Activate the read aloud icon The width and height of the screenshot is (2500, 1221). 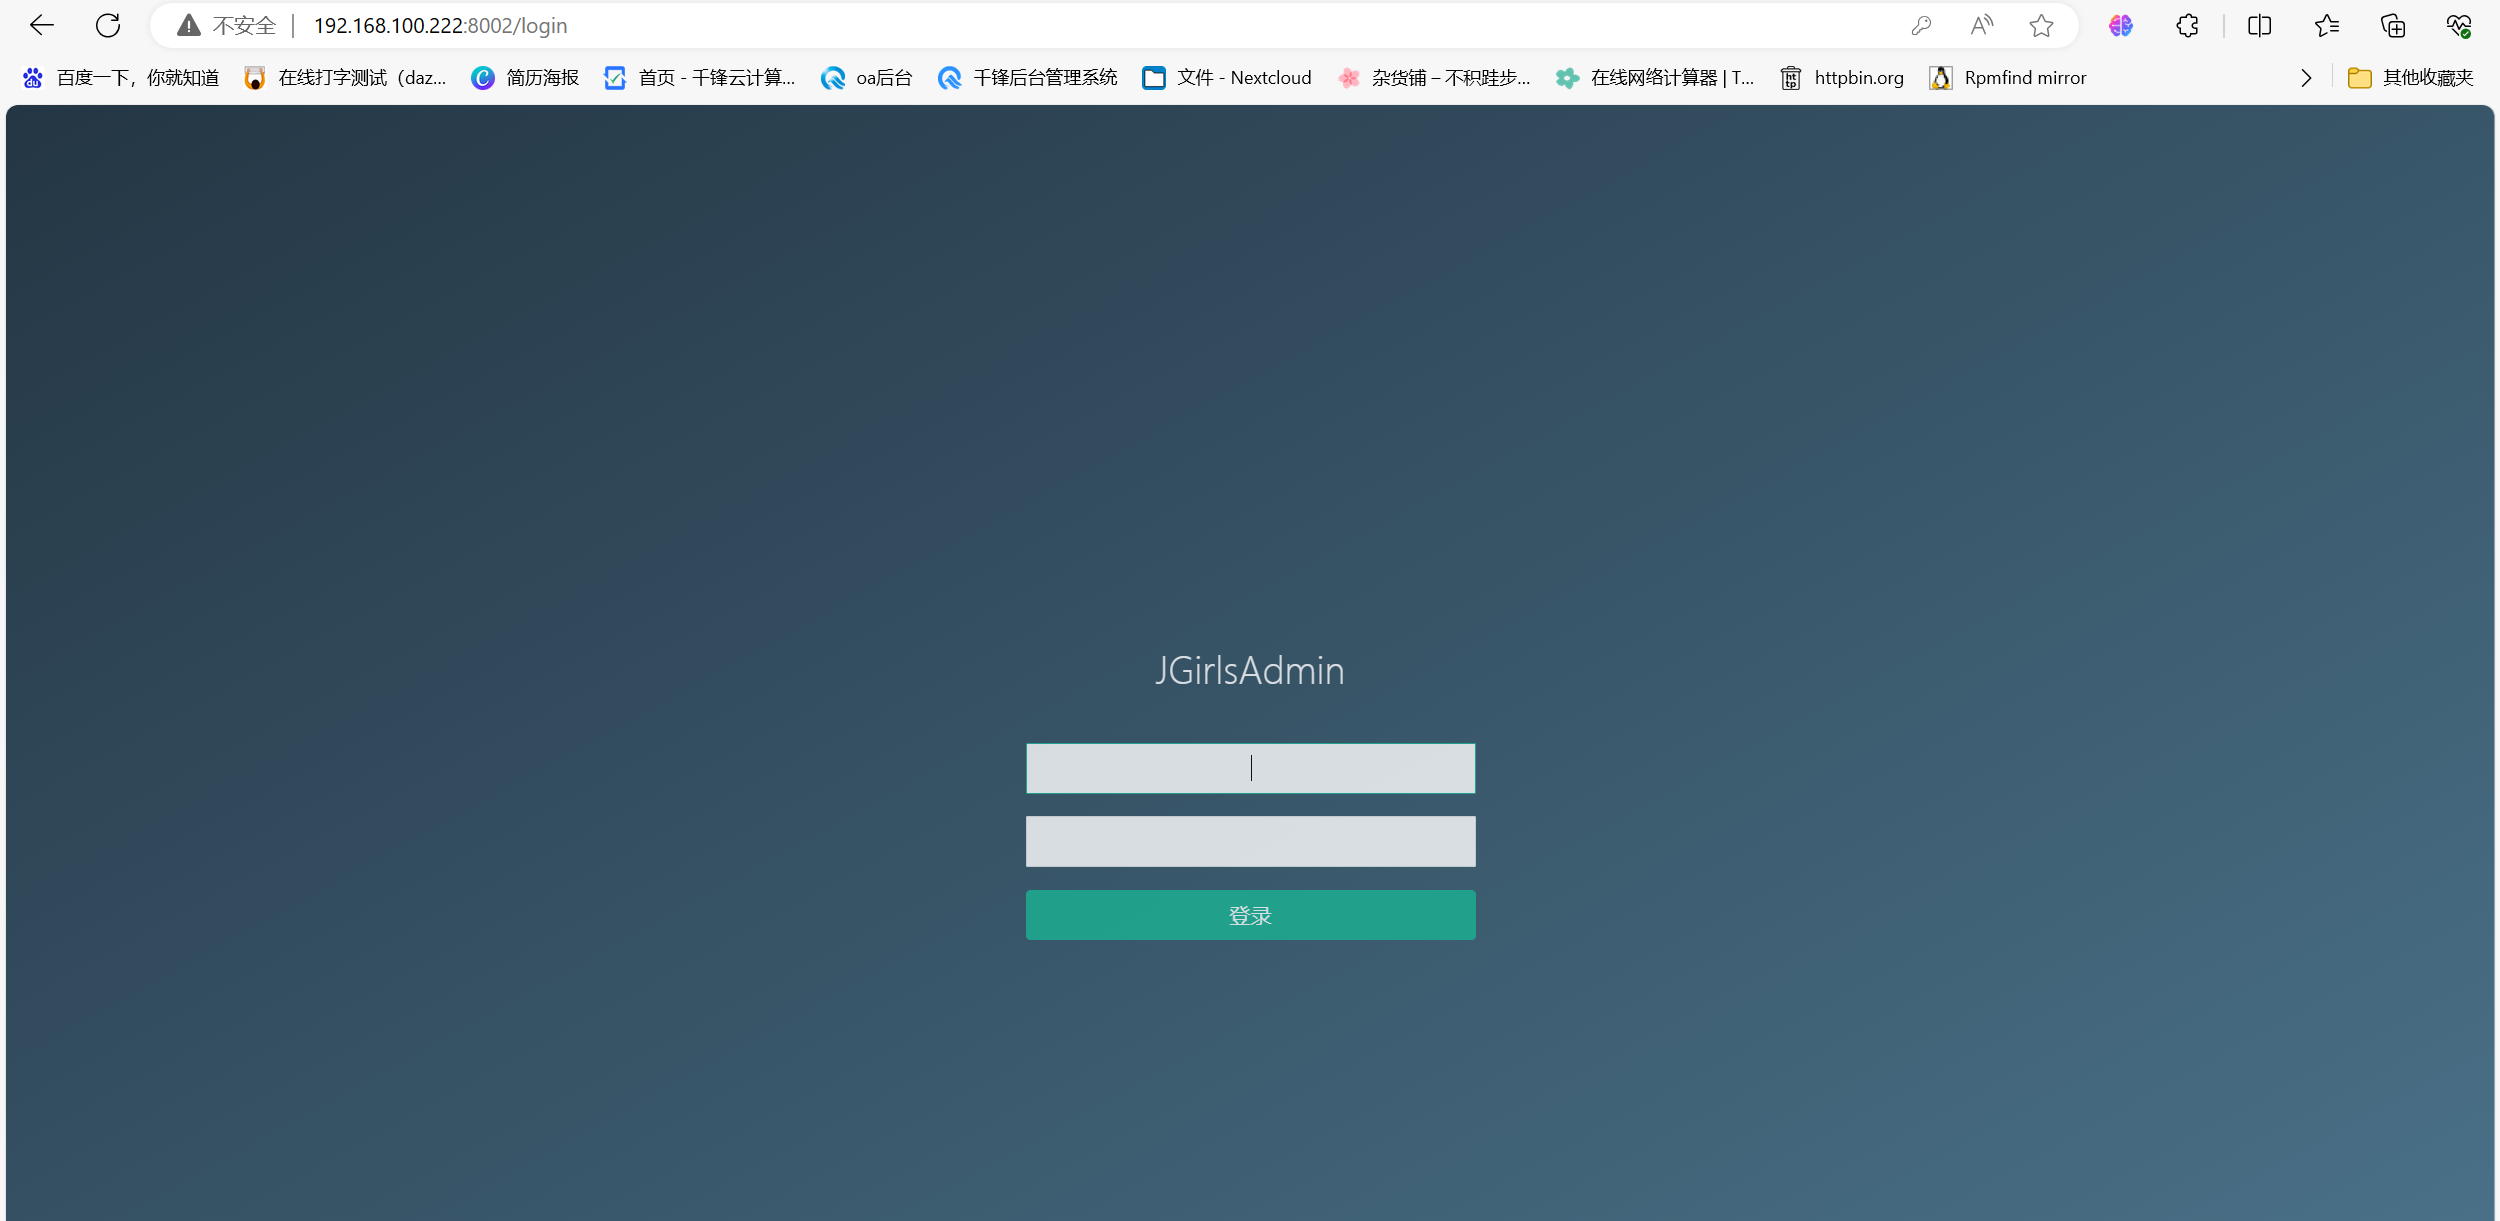(1981, 26)
